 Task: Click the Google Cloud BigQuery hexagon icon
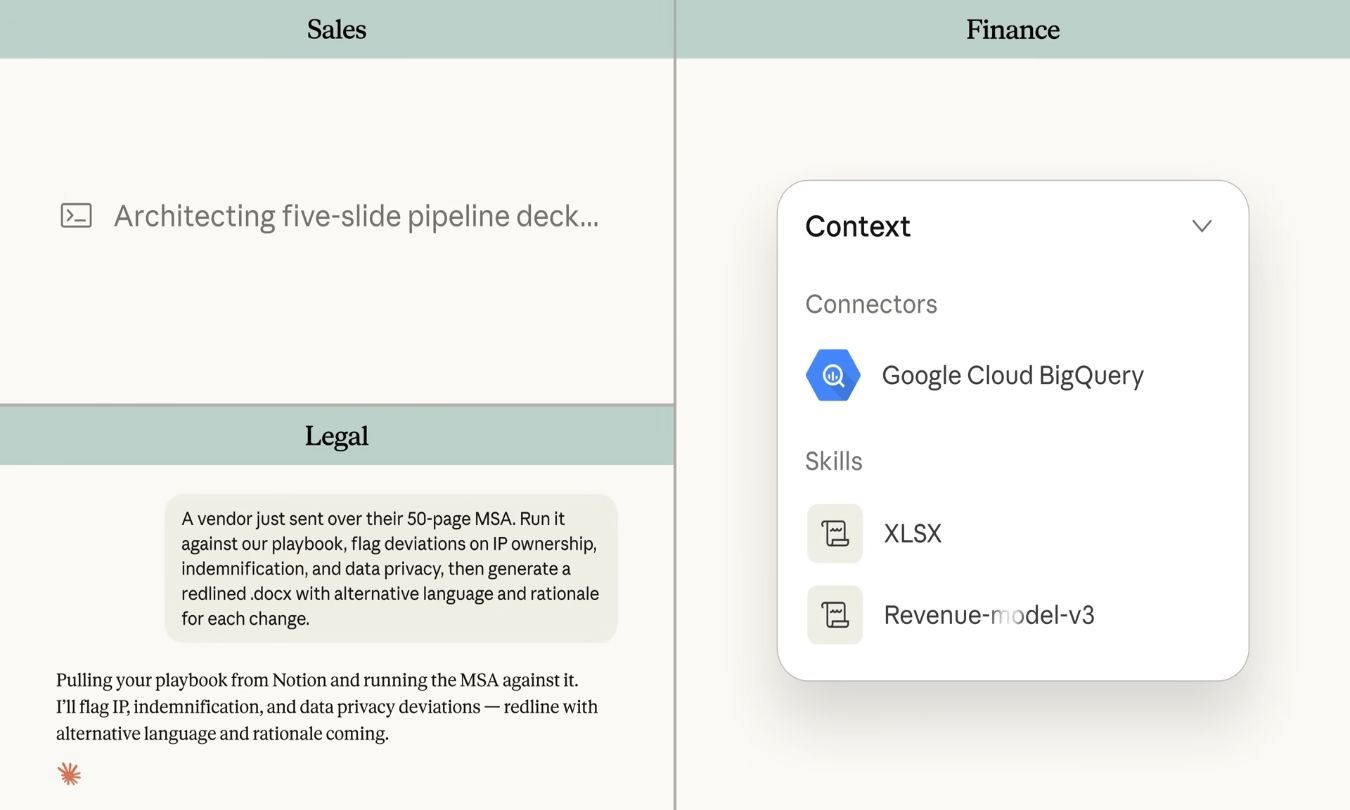click(833, 375)
